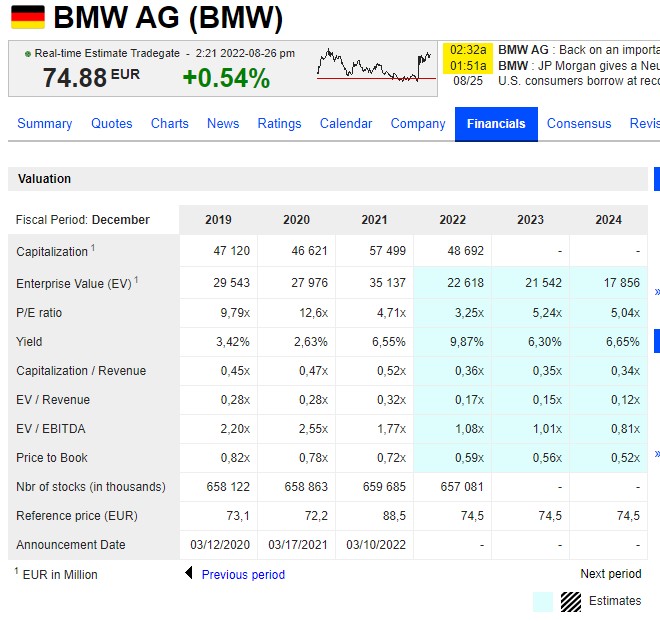The width and height of the screenshot is (660, 621).
Task: View the Calendar tab
Action: coord(346,124)
